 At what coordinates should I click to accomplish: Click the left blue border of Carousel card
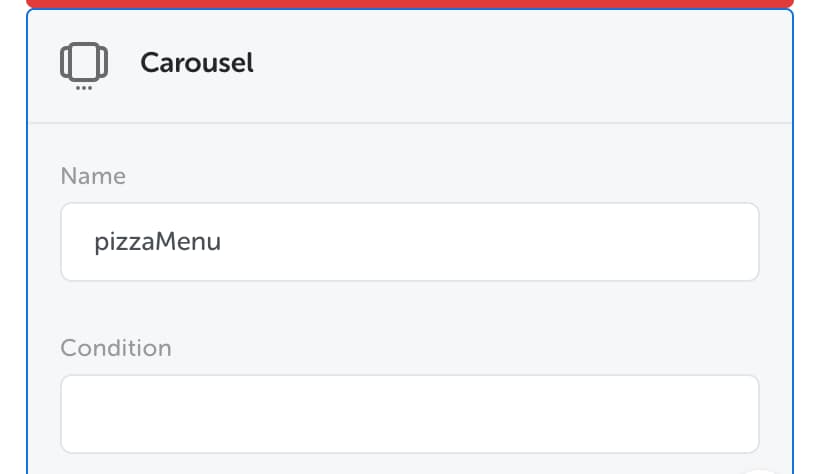pyautogui.click(x=27, y=242)
